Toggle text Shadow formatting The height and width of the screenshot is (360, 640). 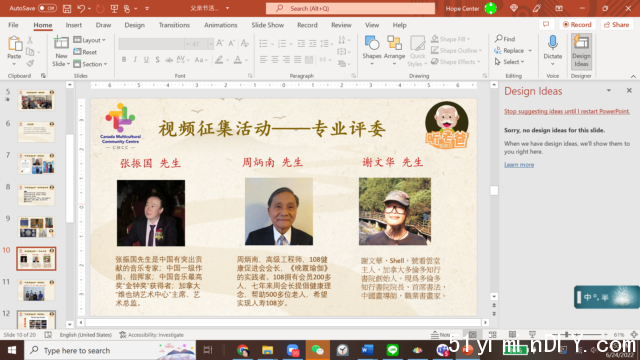(x=158, y=60)
